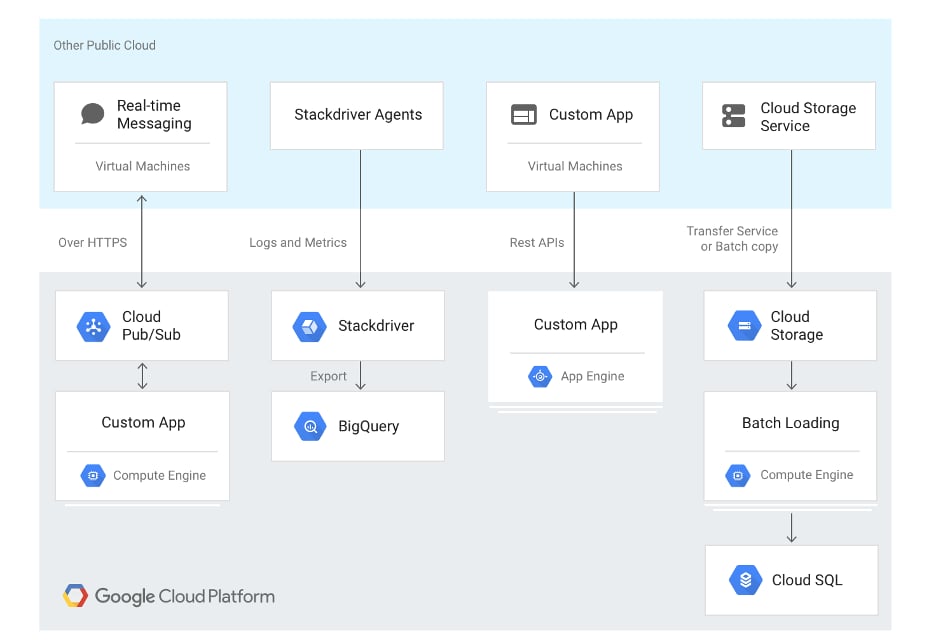Click the "Google Cloud Platform" wordmark text
This screenshot has height=640, width=936.
[184, 596]
